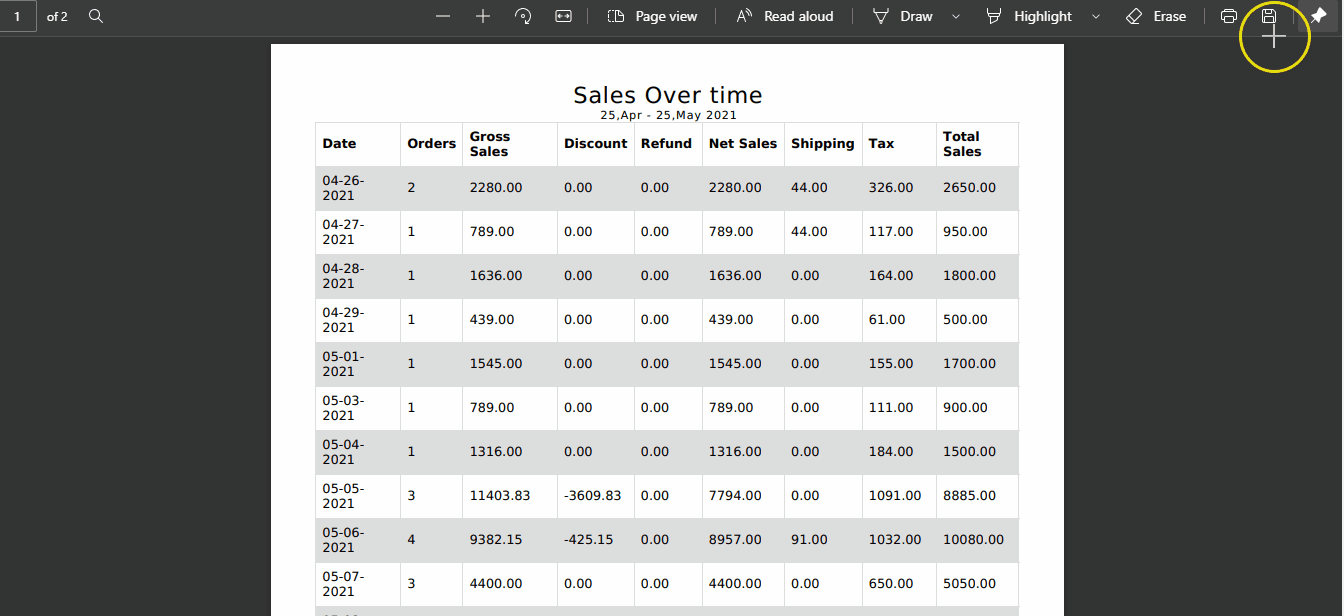Activate the Draw tool
The height and width of the screenshot is (616, 1344).
[x=903, y=16]
